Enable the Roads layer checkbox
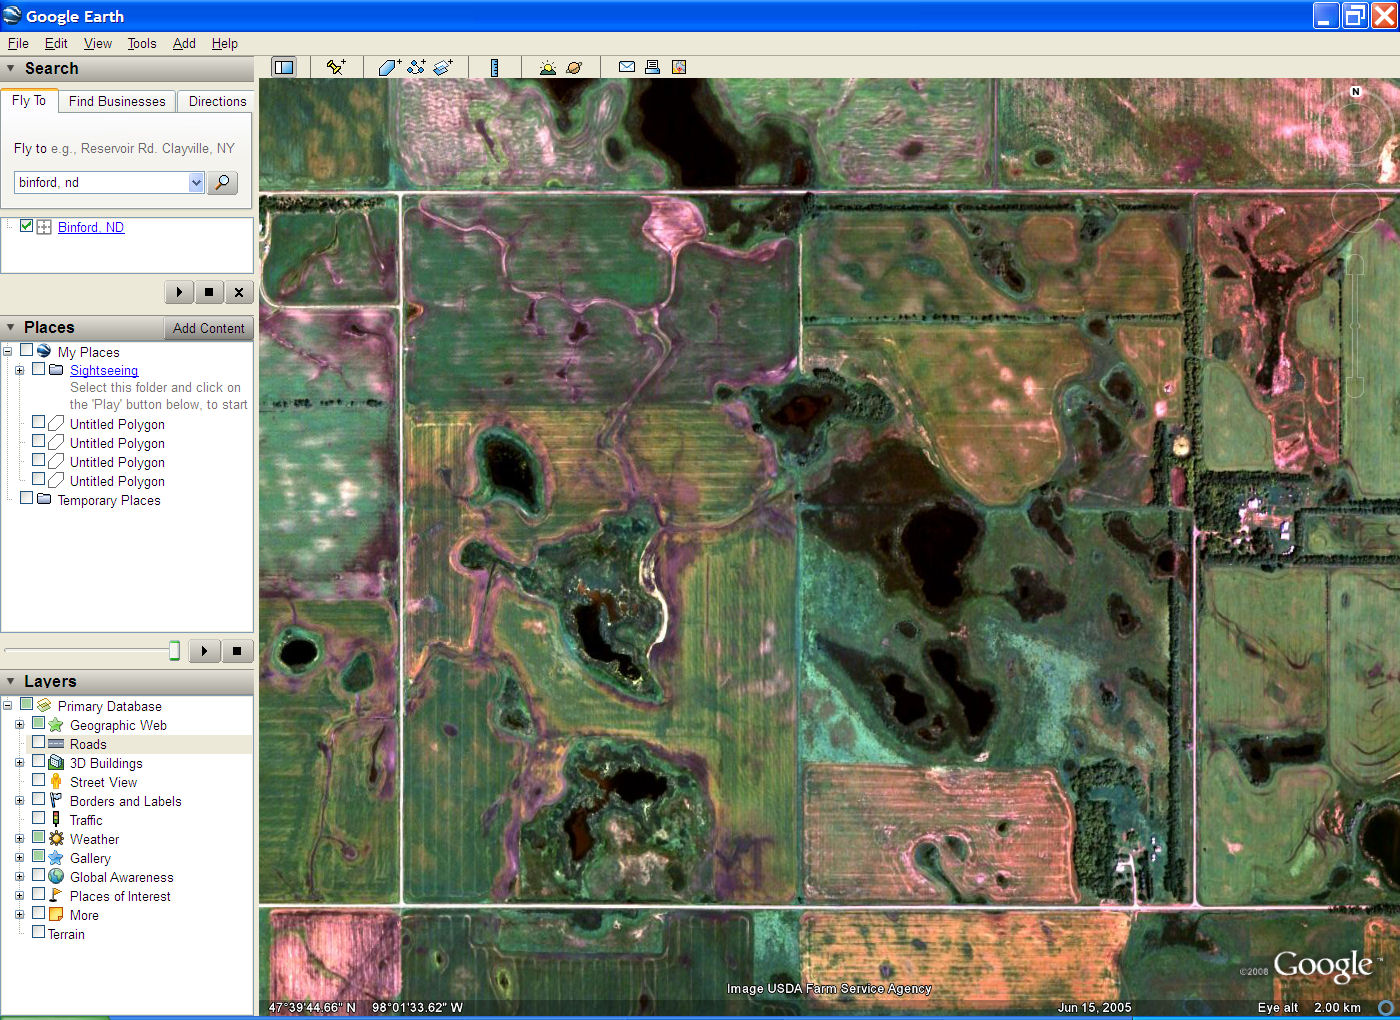The height and width of the screenshot is (1020, 1400). [x=38, y=742]
